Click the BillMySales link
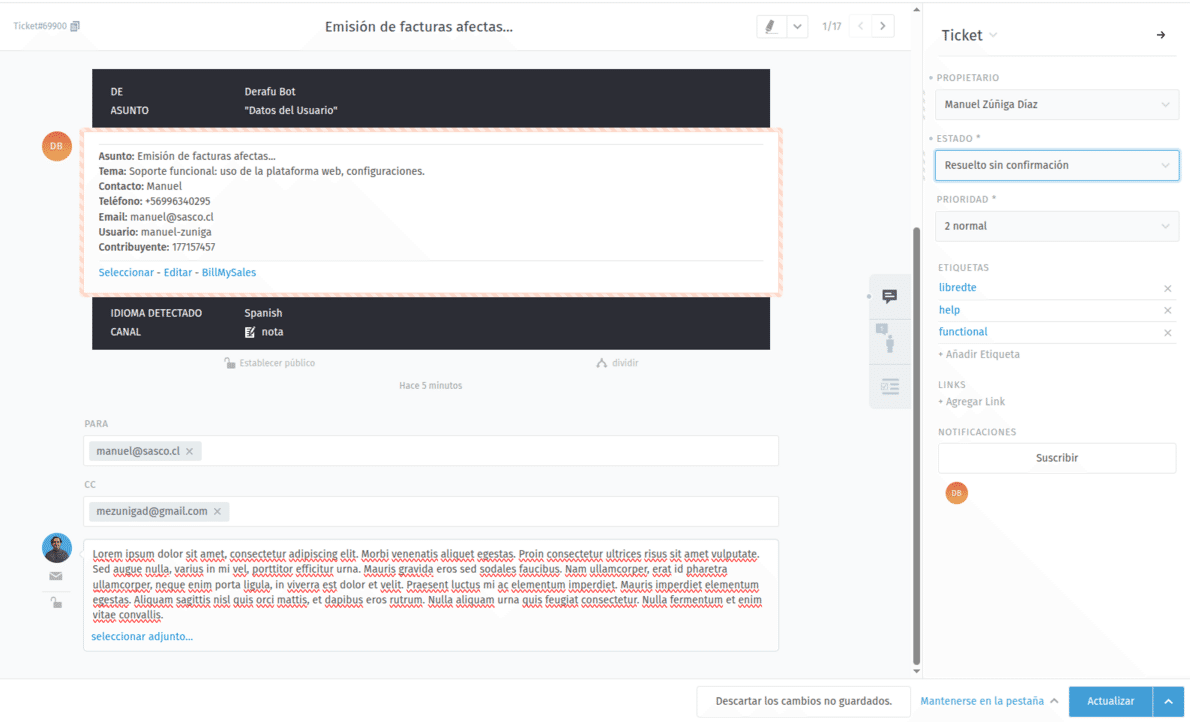The height and width of the screenshot is (722, 1190). (229, 273)
